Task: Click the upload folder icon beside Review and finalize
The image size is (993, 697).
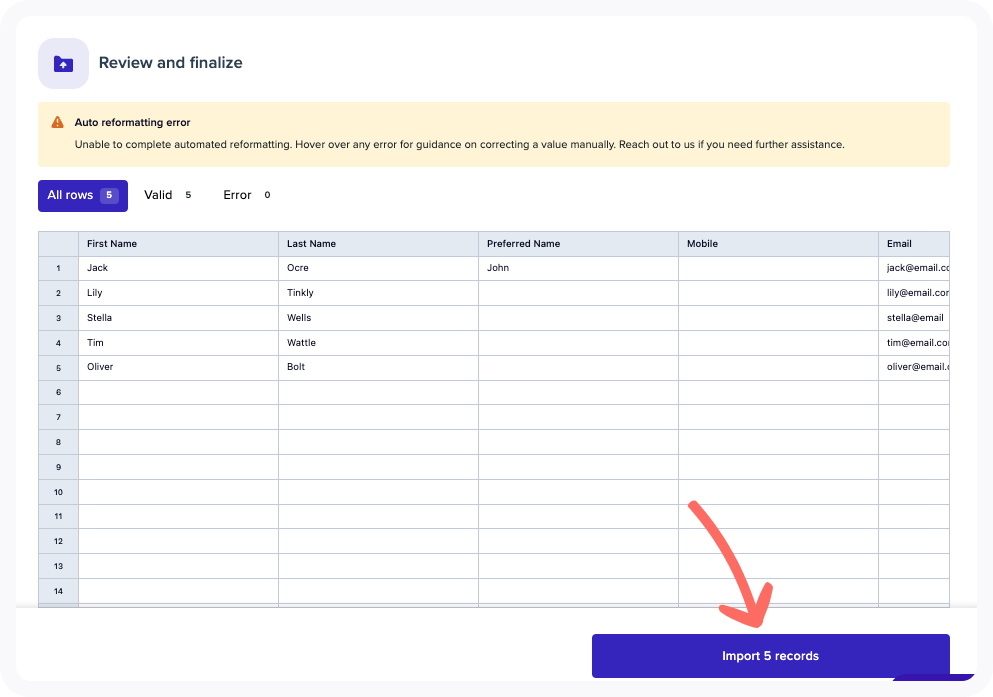Action: point(63,63)
